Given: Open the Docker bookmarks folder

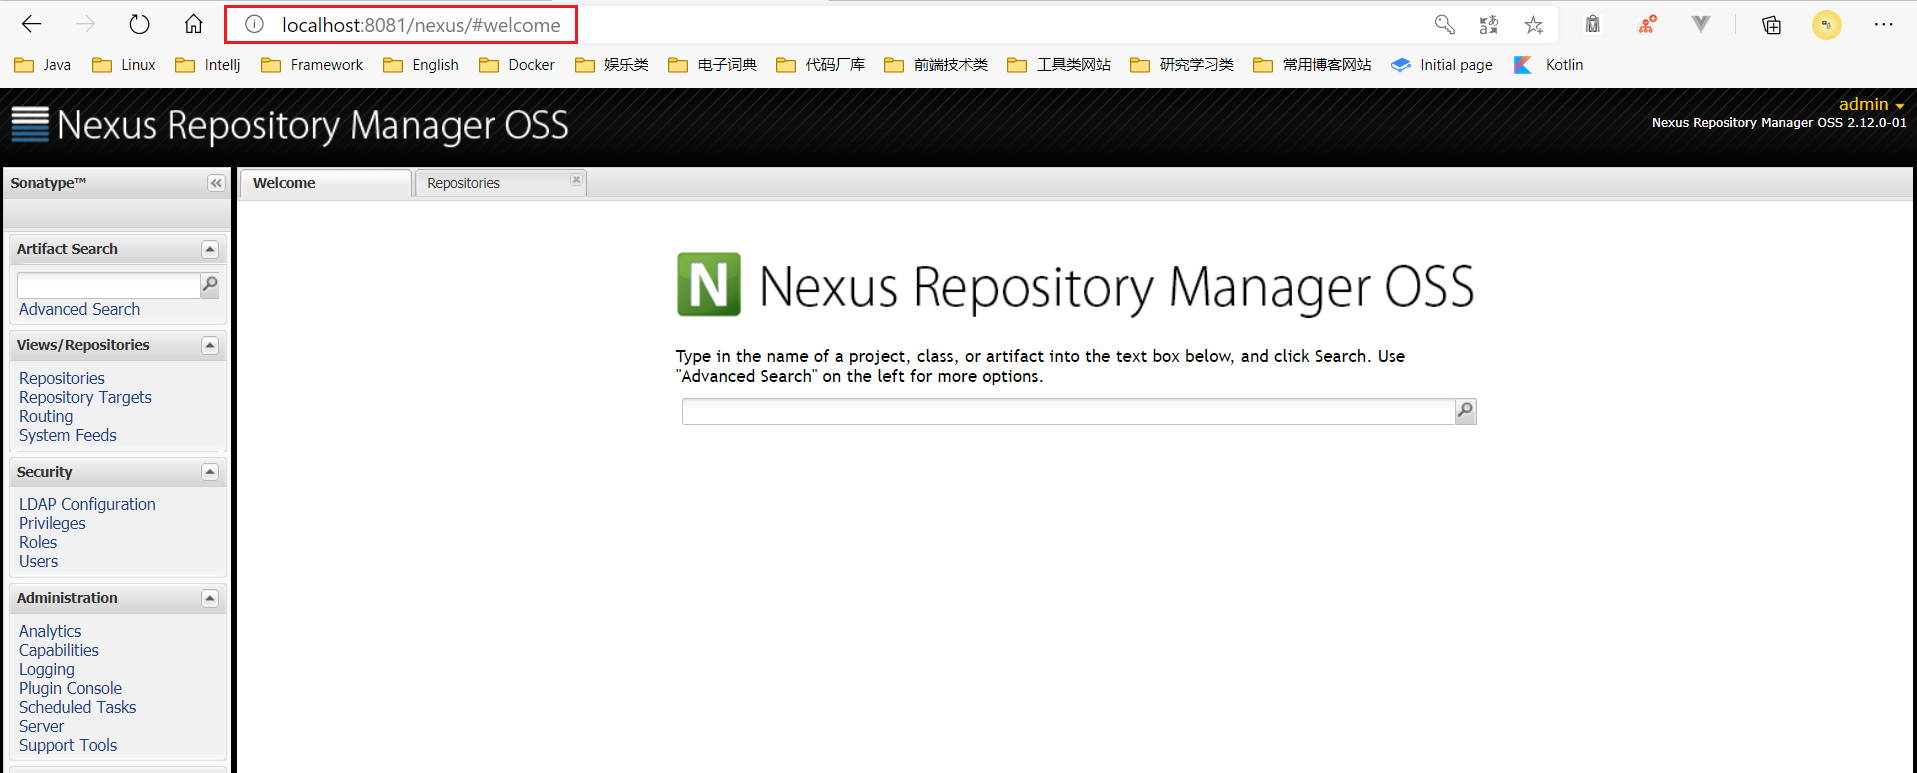Looking at the screenshot, I should click(517, 65).
